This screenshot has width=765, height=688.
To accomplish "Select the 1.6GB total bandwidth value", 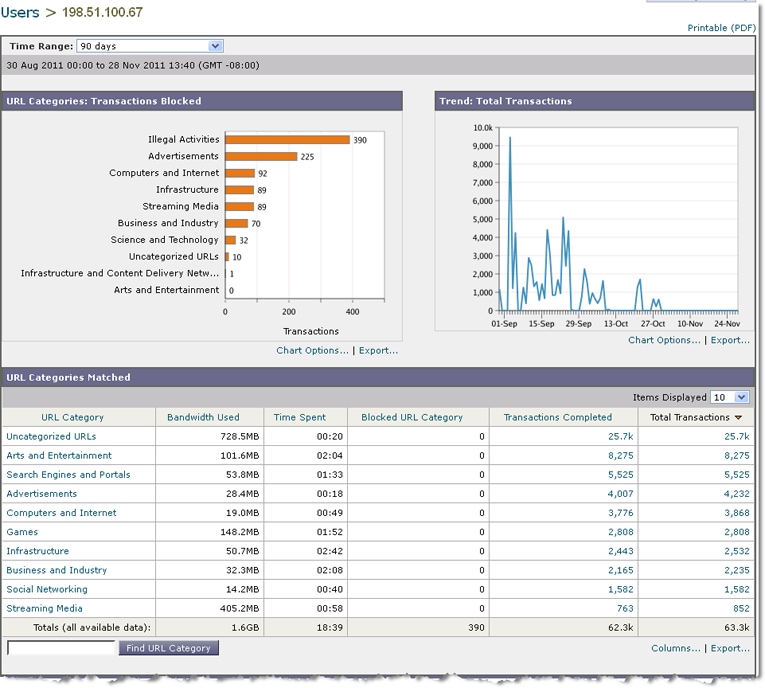I will (x=245, y=627).
